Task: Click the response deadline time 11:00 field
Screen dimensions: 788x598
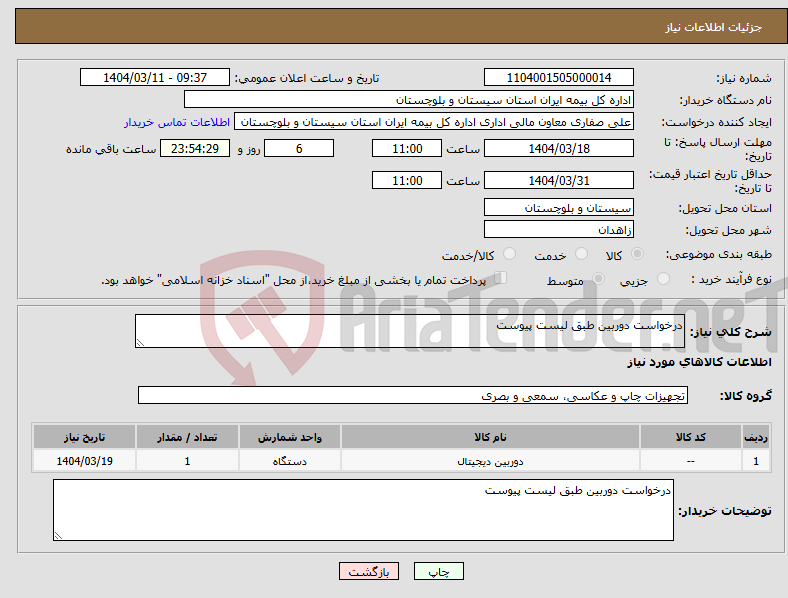Action: coord(407,148)
